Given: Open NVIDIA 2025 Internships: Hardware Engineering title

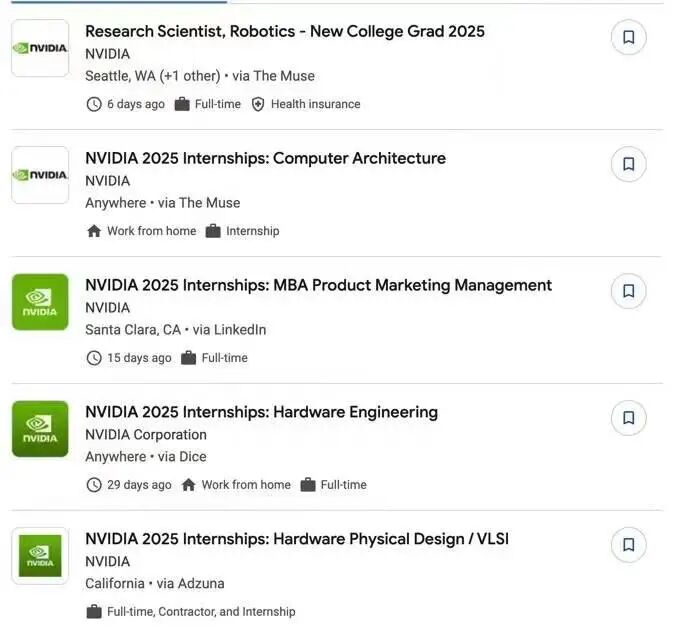Looking at the screenshot, I should click(261, 412).
